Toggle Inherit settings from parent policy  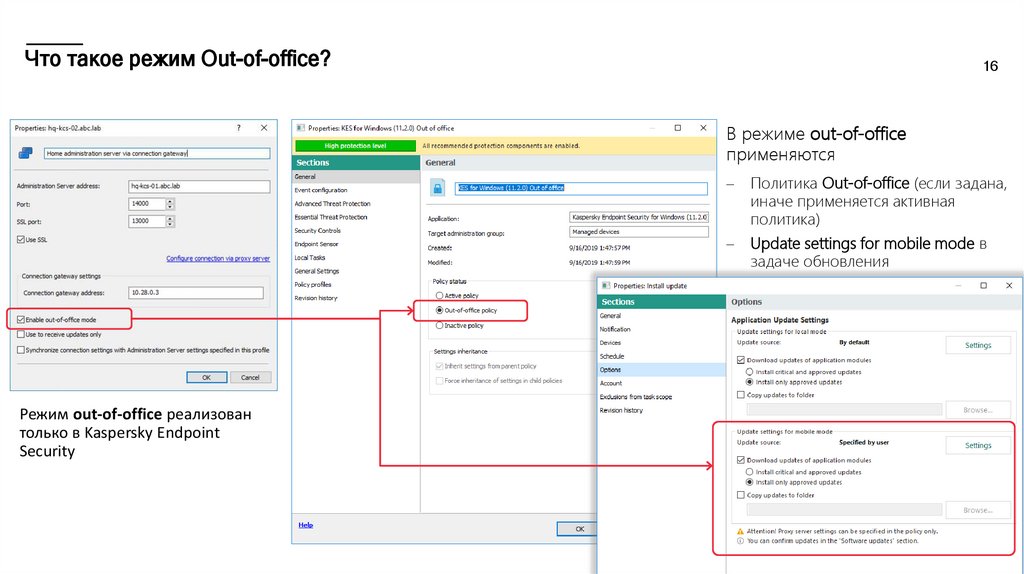440,366
